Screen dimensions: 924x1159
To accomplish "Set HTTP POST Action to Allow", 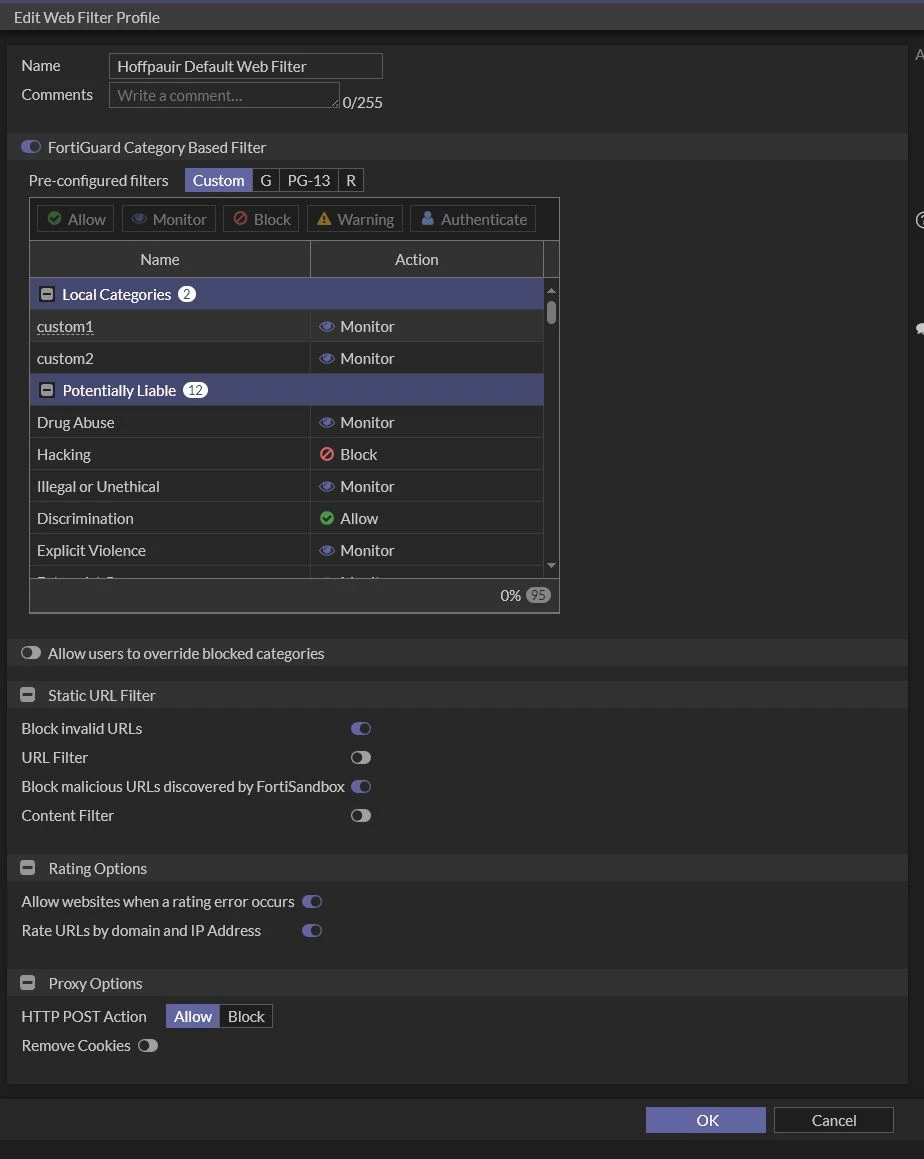I will tap(193, 1016).
